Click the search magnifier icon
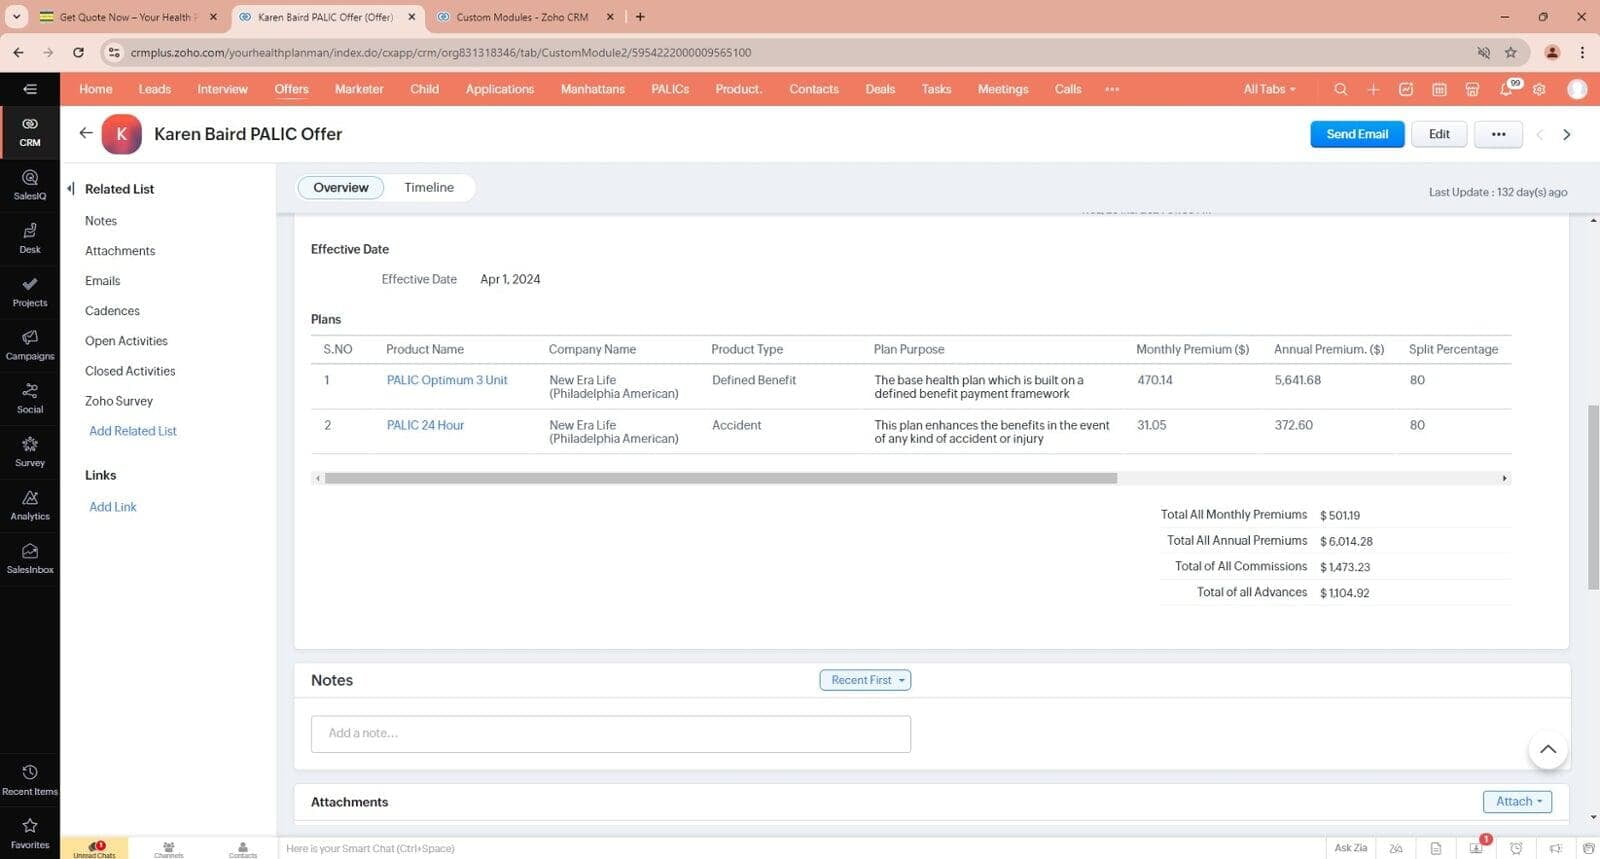 [1340, 89]
